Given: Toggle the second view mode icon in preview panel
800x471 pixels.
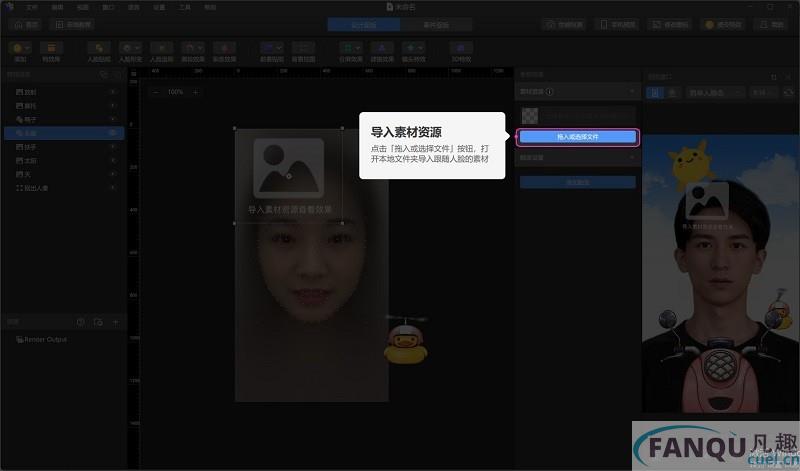Looking at the screenshot, I should click(x=672, y=92).
